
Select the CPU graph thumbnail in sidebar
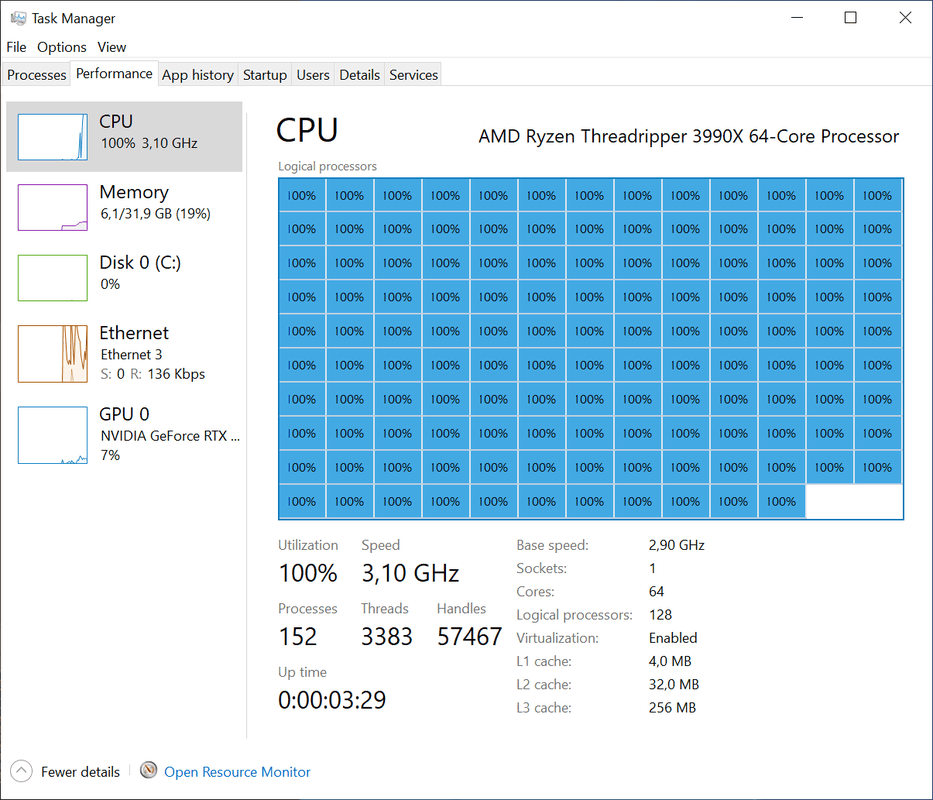point(52,136)
